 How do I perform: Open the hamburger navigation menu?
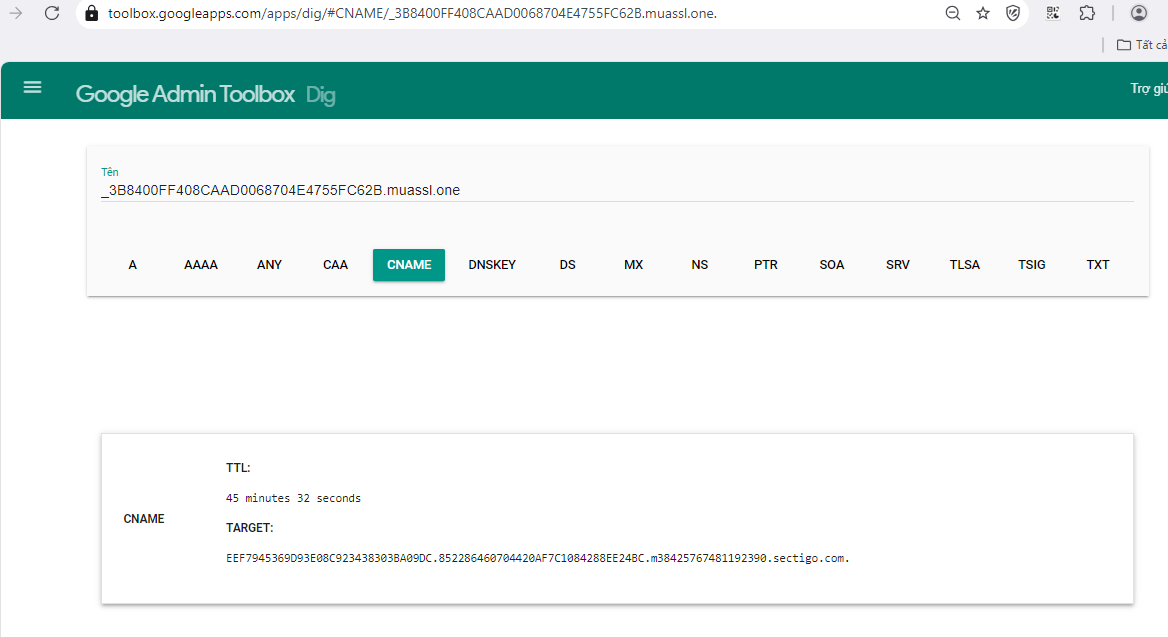coord(33,87)
